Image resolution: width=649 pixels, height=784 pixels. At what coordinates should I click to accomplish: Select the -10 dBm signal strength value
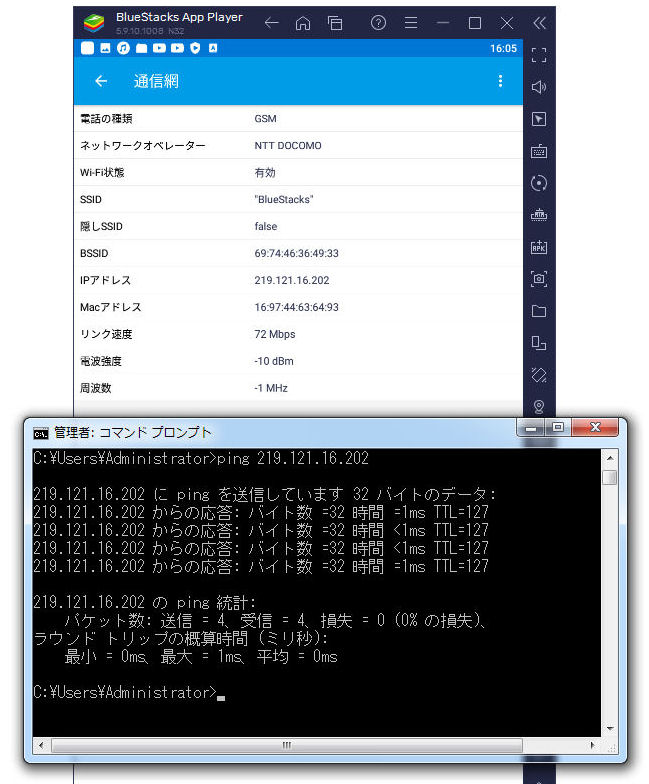point(274,361)
